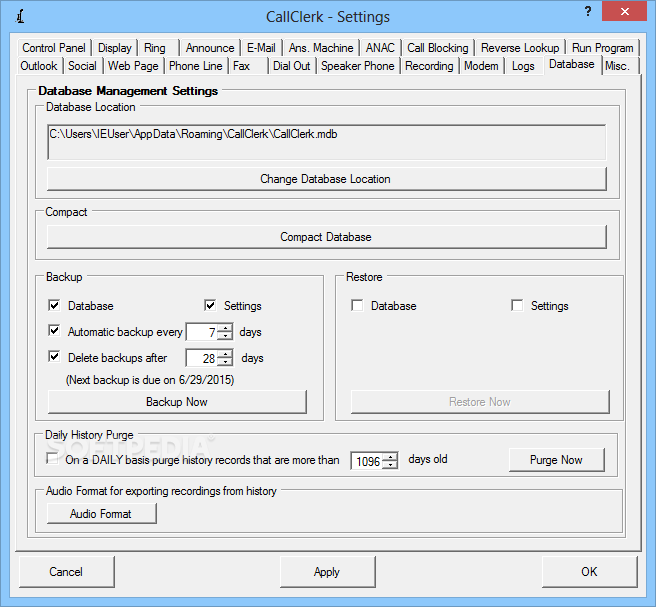Viewport: 656px width, 607px height.
Task: Click the Compact Database button
Action: coord(326,237)
